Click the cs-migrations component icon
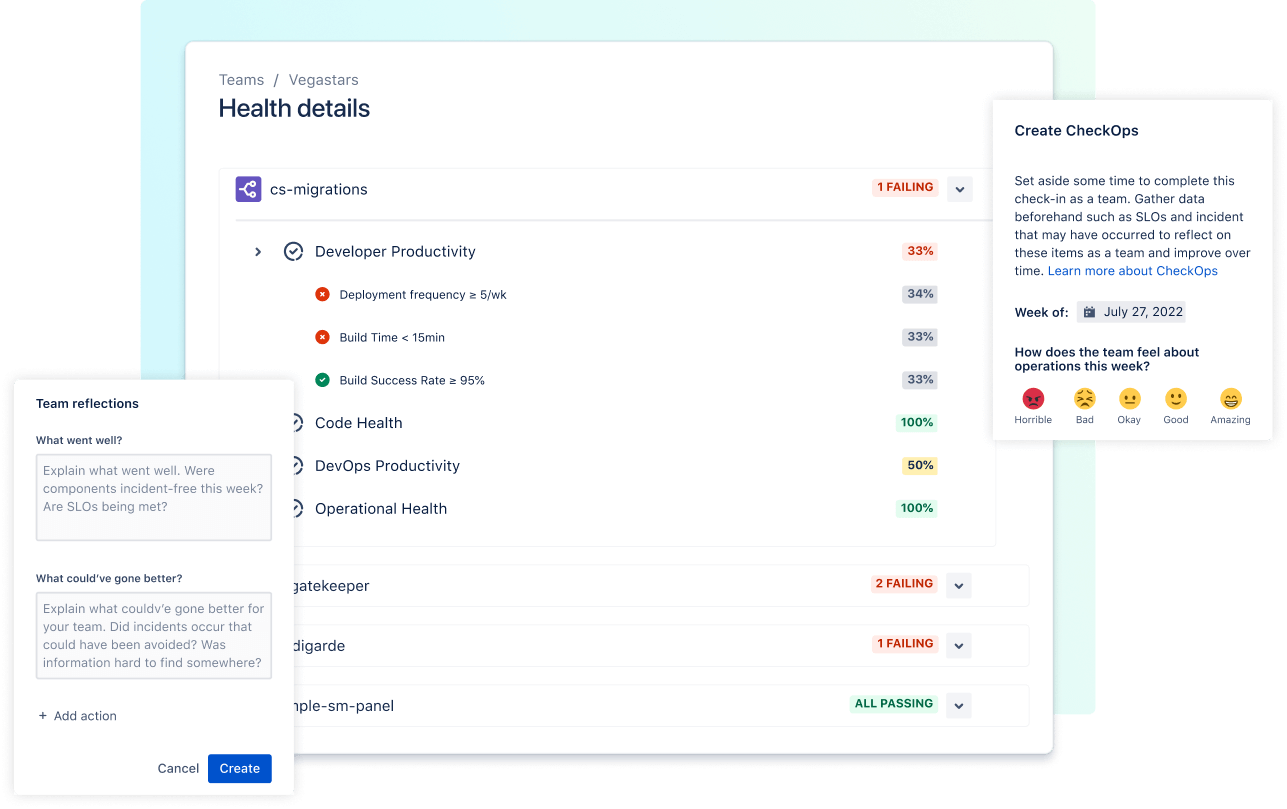Viewport: 1287px width, 809px height. pos(248,189)
